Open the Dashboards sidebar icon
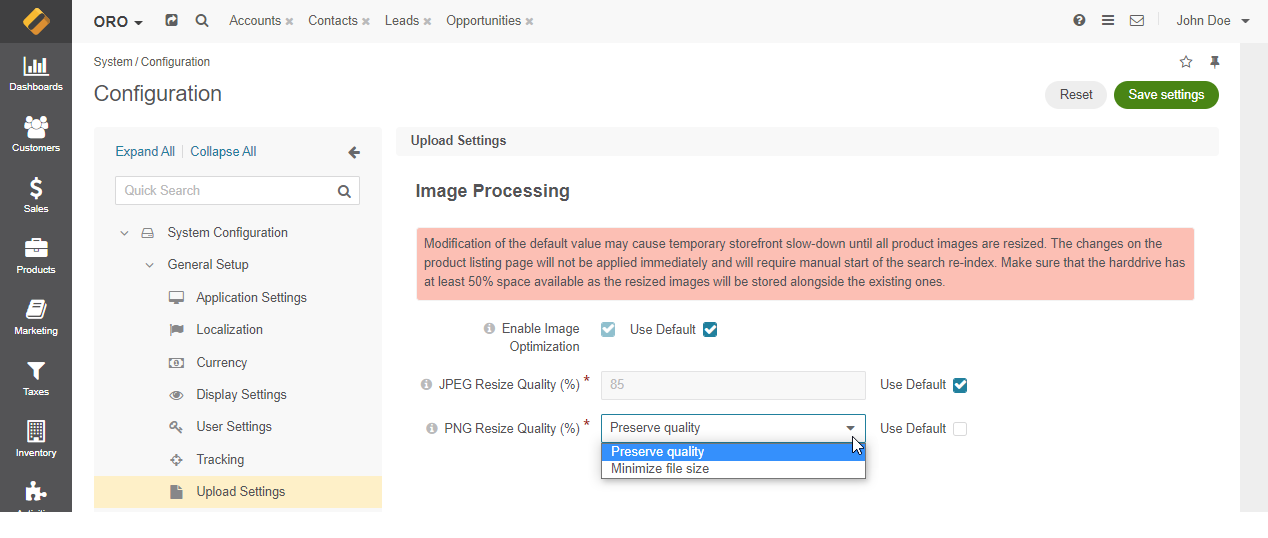Viewport: 1268px width, 538px height. pyautogui.click(x=36, y=74)
